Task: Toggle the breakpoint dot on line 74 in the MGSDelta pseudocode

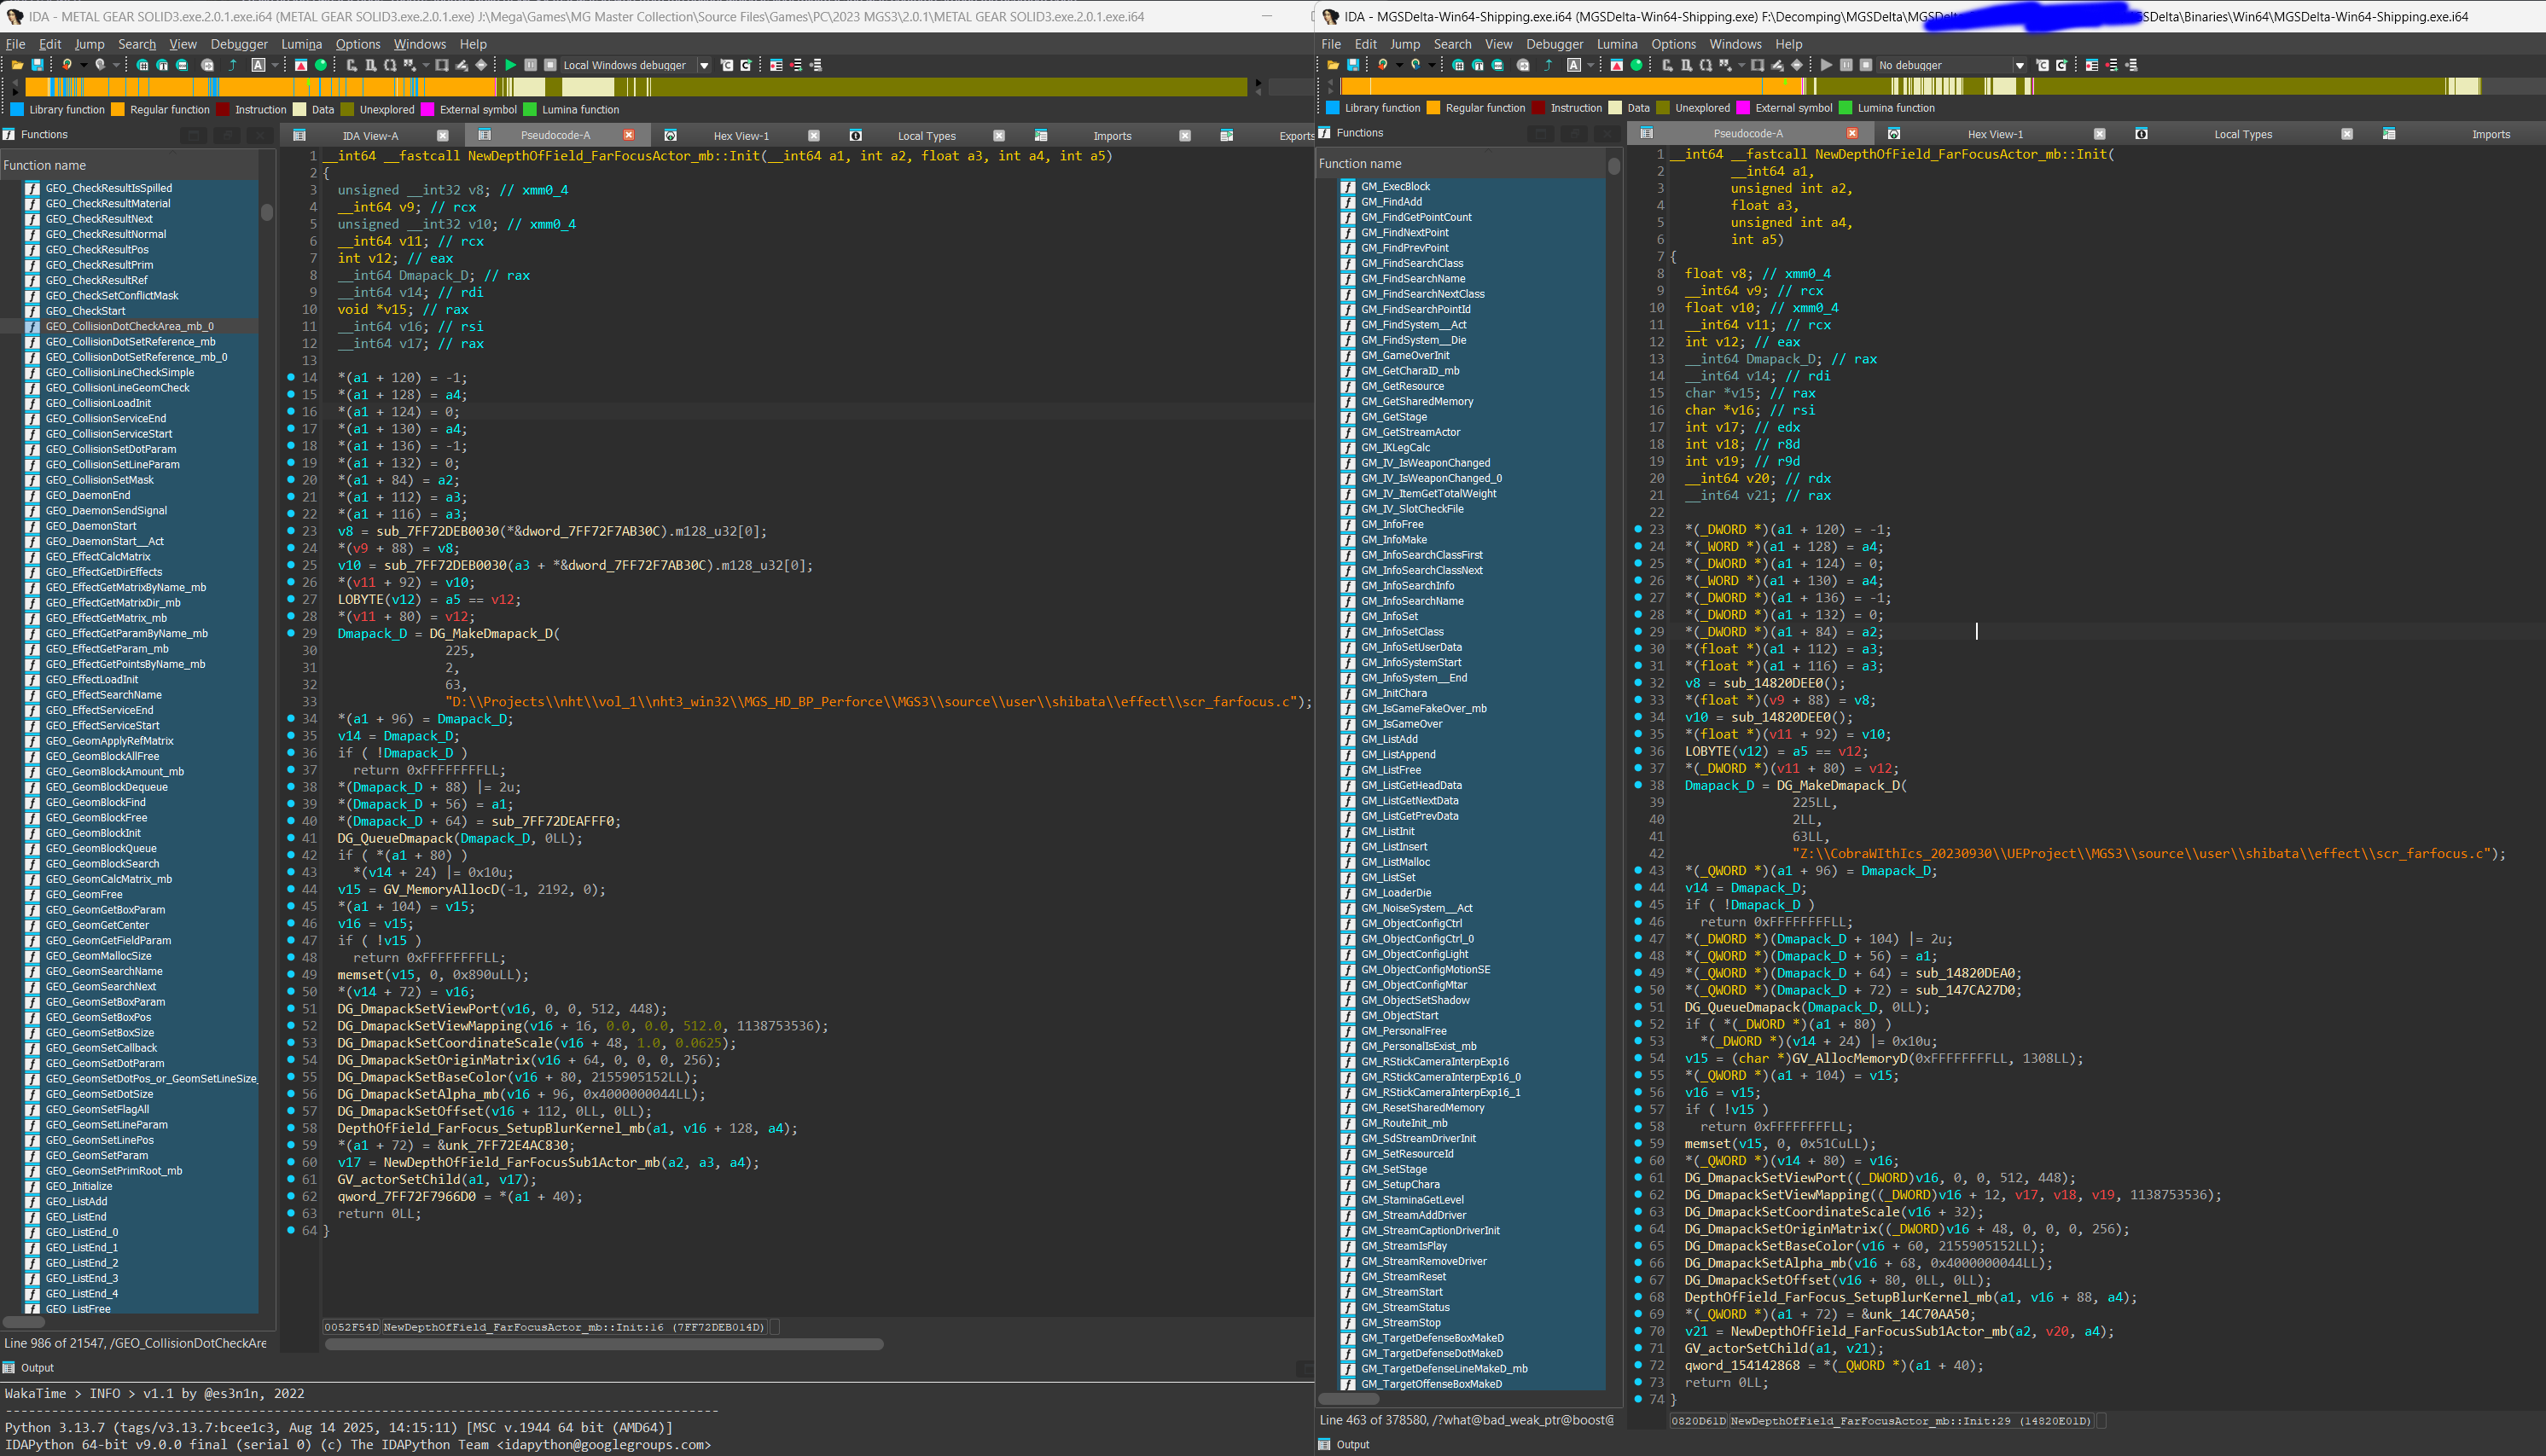Action: pos(1638,1399)
